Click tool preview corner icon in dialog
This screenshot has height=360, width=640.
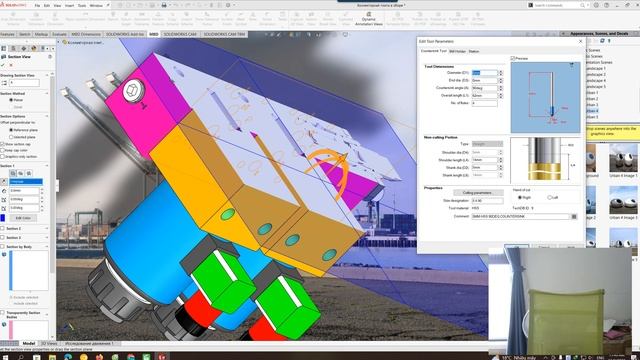(x=571, y=65)
